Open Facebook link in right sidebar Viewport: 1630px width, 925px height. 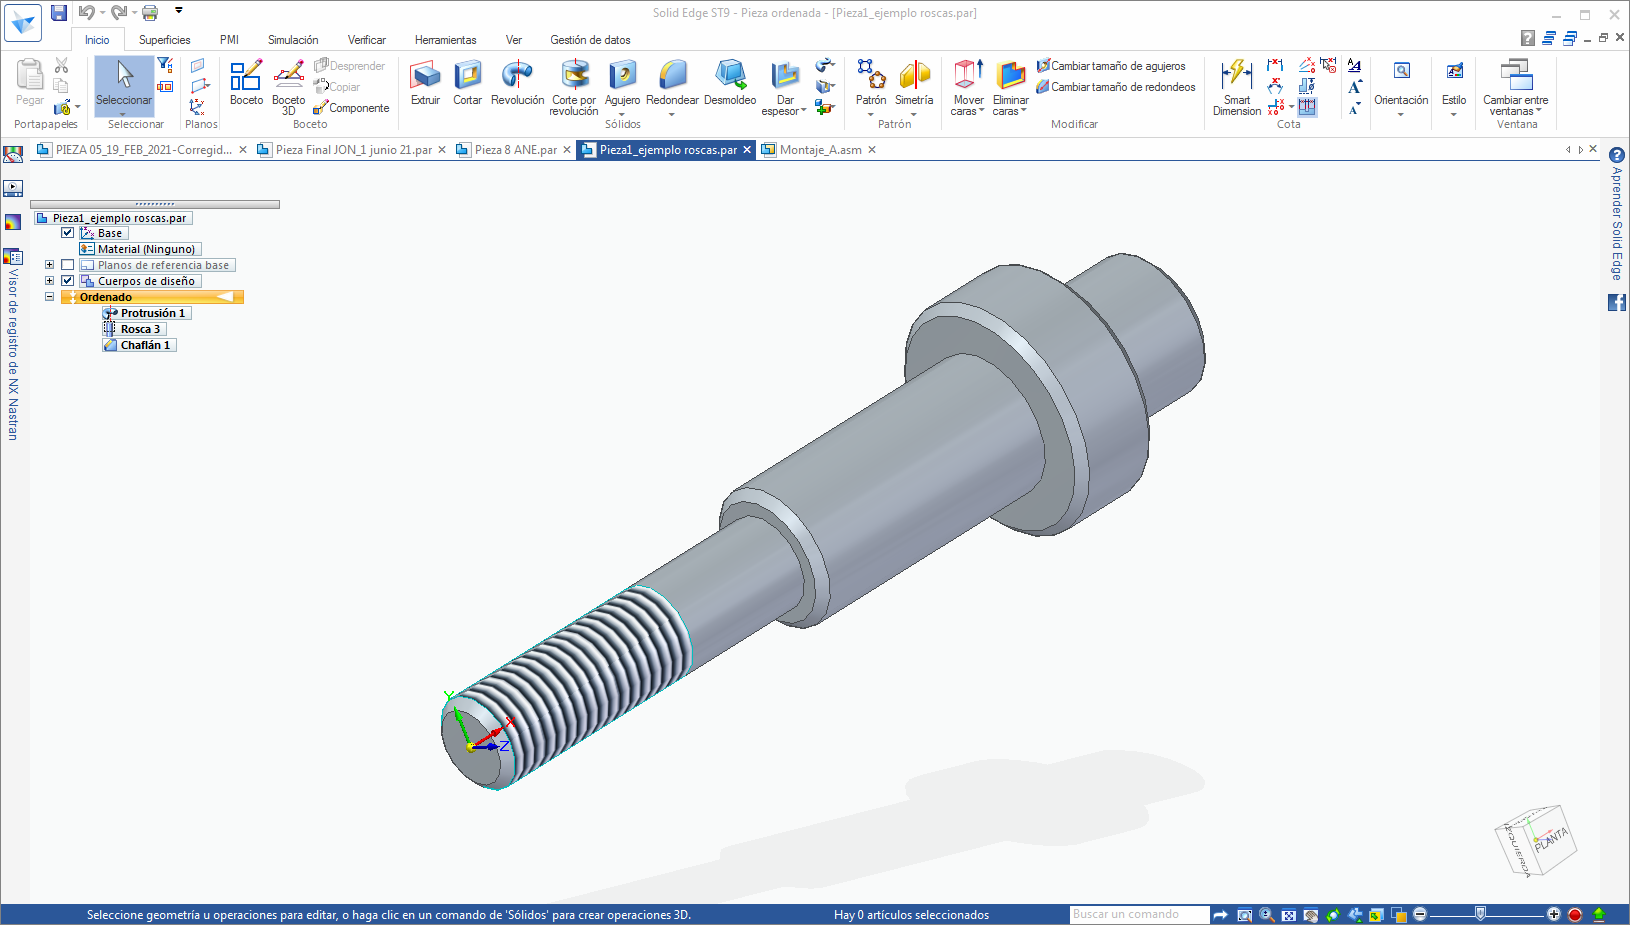1616,302
